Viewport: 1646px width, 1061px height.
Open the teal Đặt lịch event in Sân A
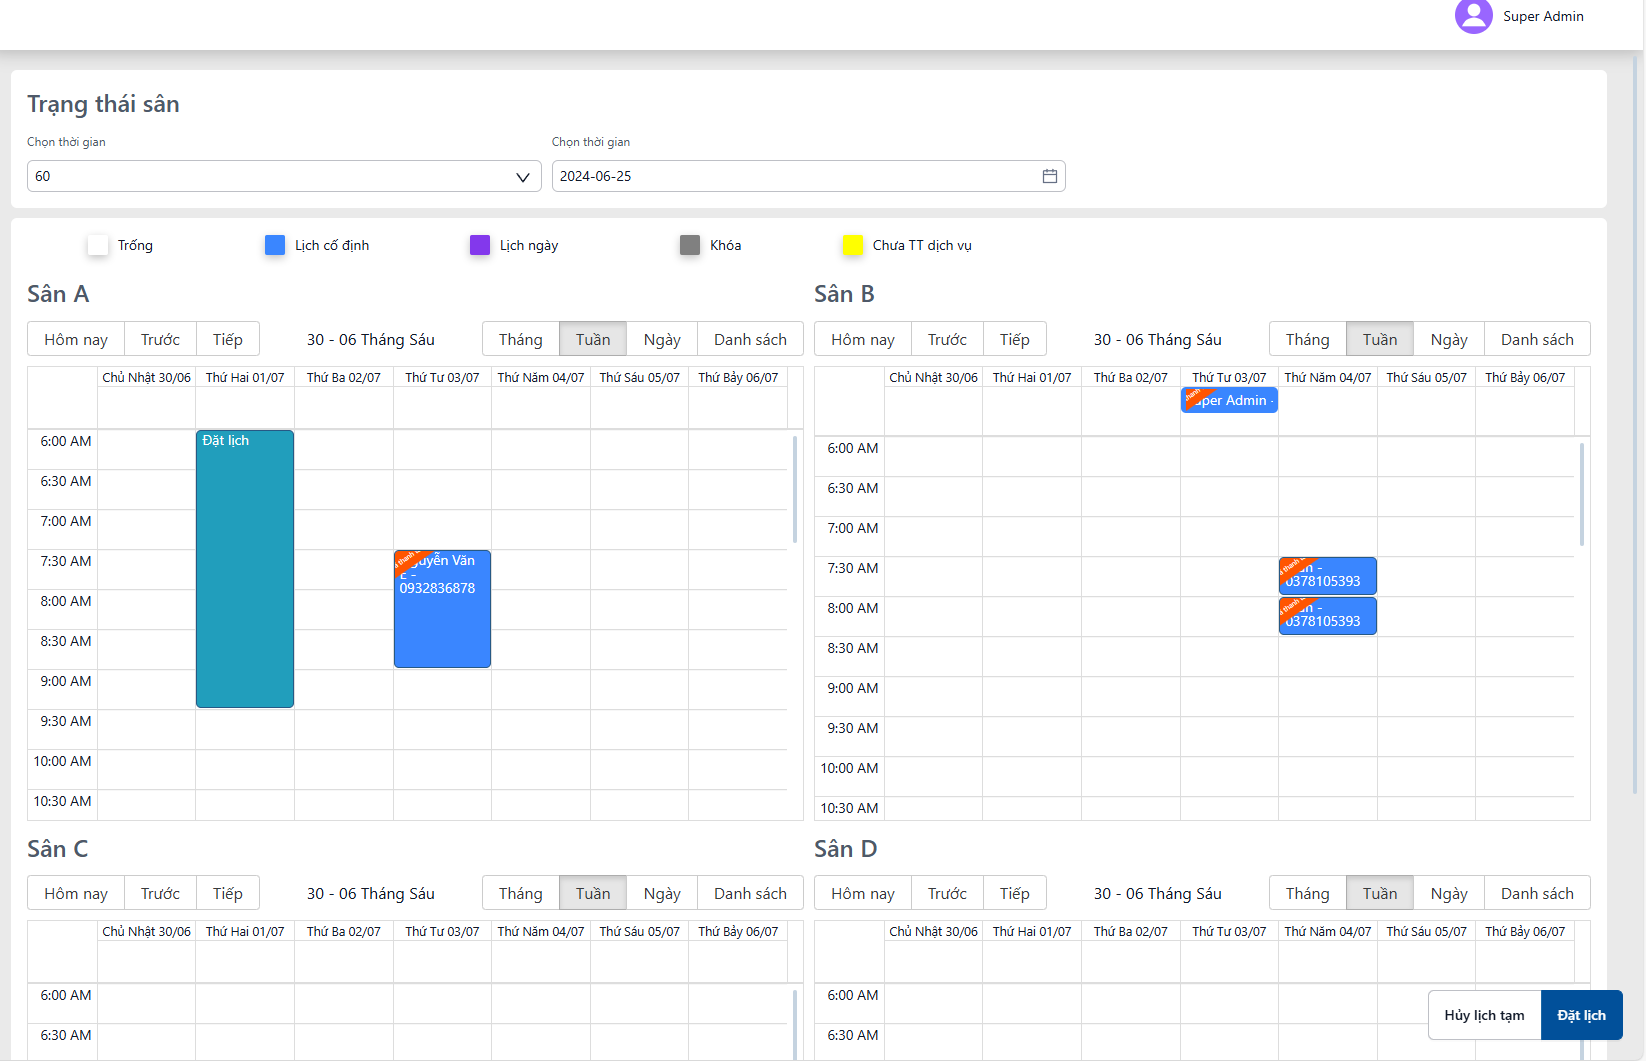coord(245,569)
